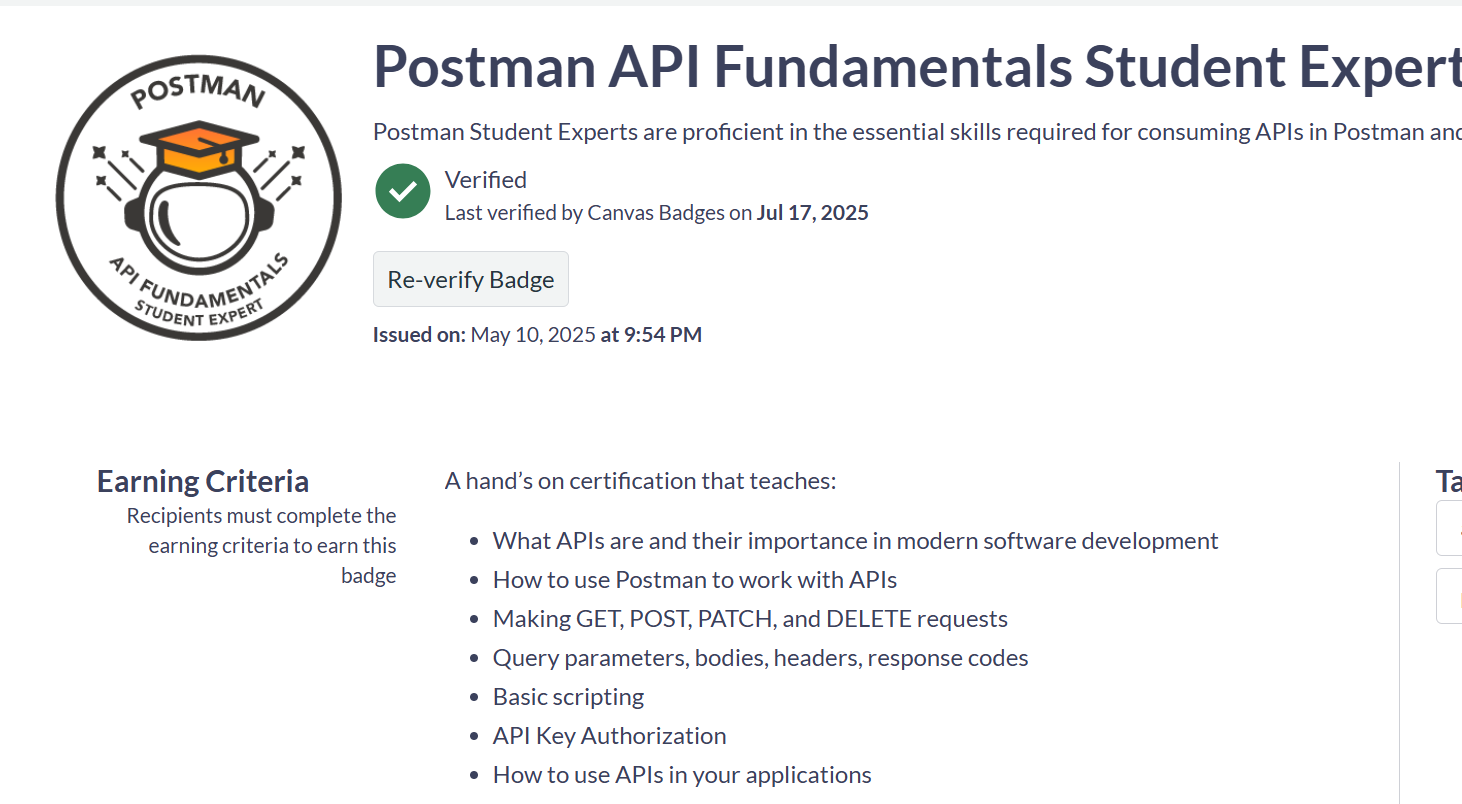
Task: Click the Postman API Fundamentals Student Expert title
Action: (x=916, y=67)
